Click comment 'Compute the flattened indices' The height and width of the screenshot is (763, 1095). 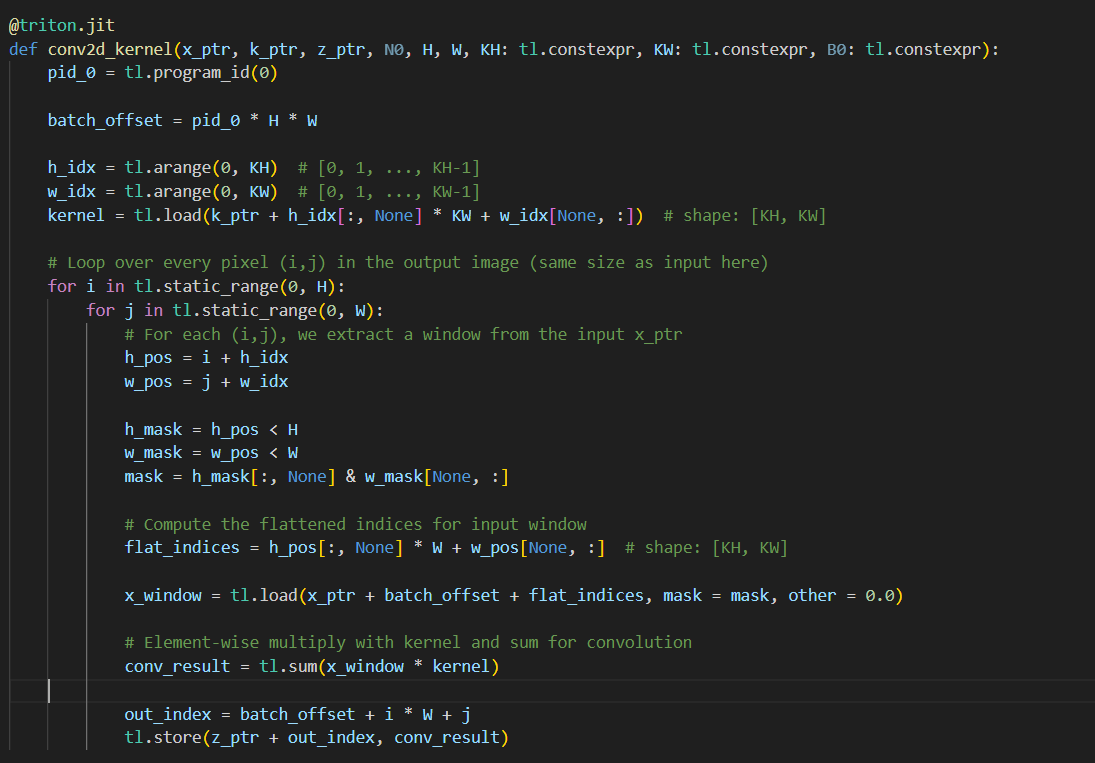(355, 524)
